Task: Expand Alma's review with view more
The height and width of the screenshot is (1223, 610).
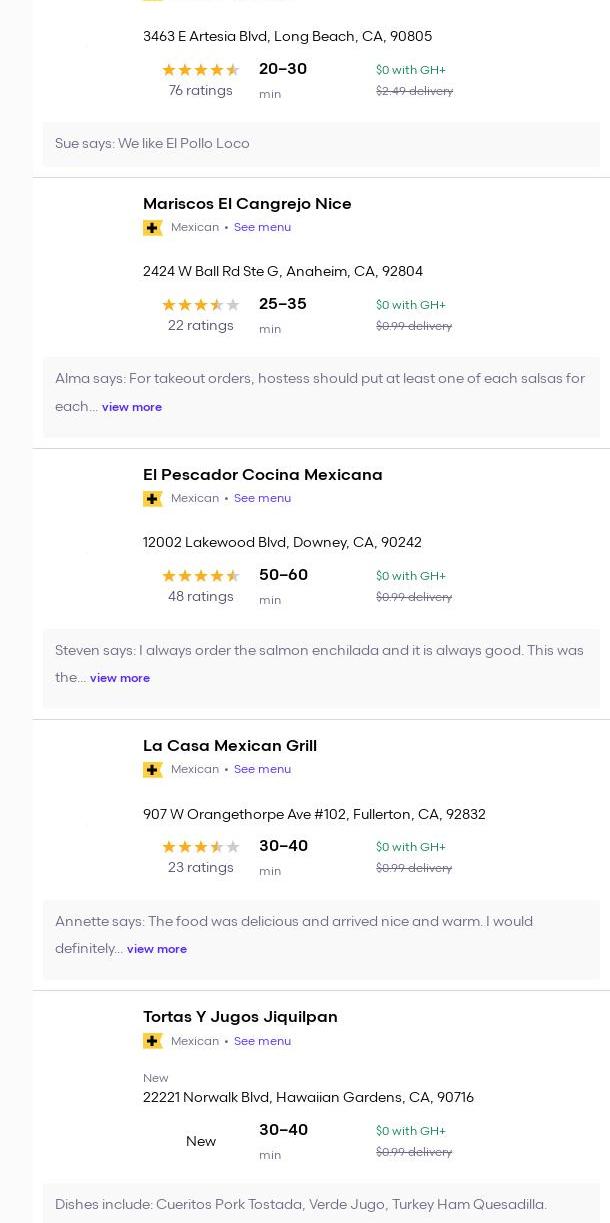Action: [x=131, y=407]
